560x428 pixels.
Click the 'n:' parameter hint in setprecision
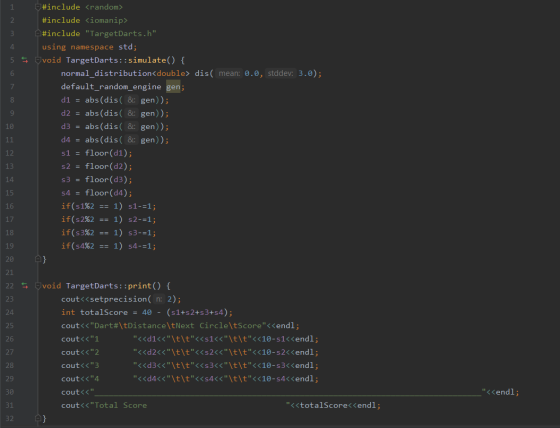tap(159, 299)
